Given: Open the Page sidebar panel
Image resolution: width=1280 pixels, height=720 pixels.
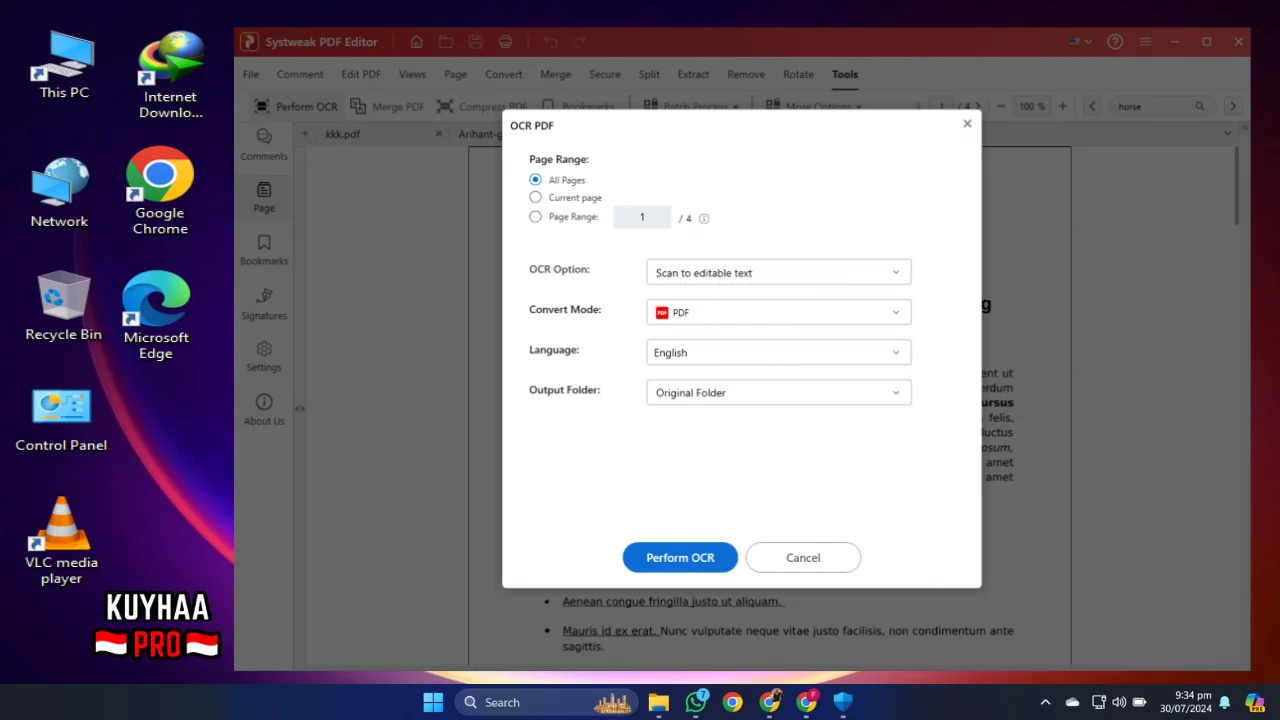Looking at the screenshot, I should 264,197.
